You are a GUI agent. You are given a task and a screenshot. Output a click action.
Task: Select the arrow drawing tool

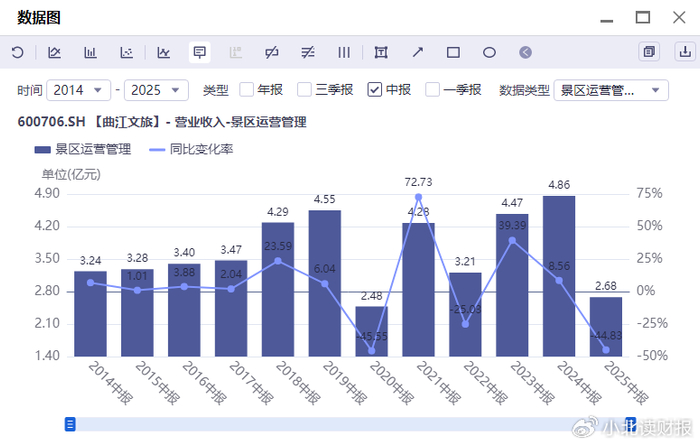click(x=417, y=52)
